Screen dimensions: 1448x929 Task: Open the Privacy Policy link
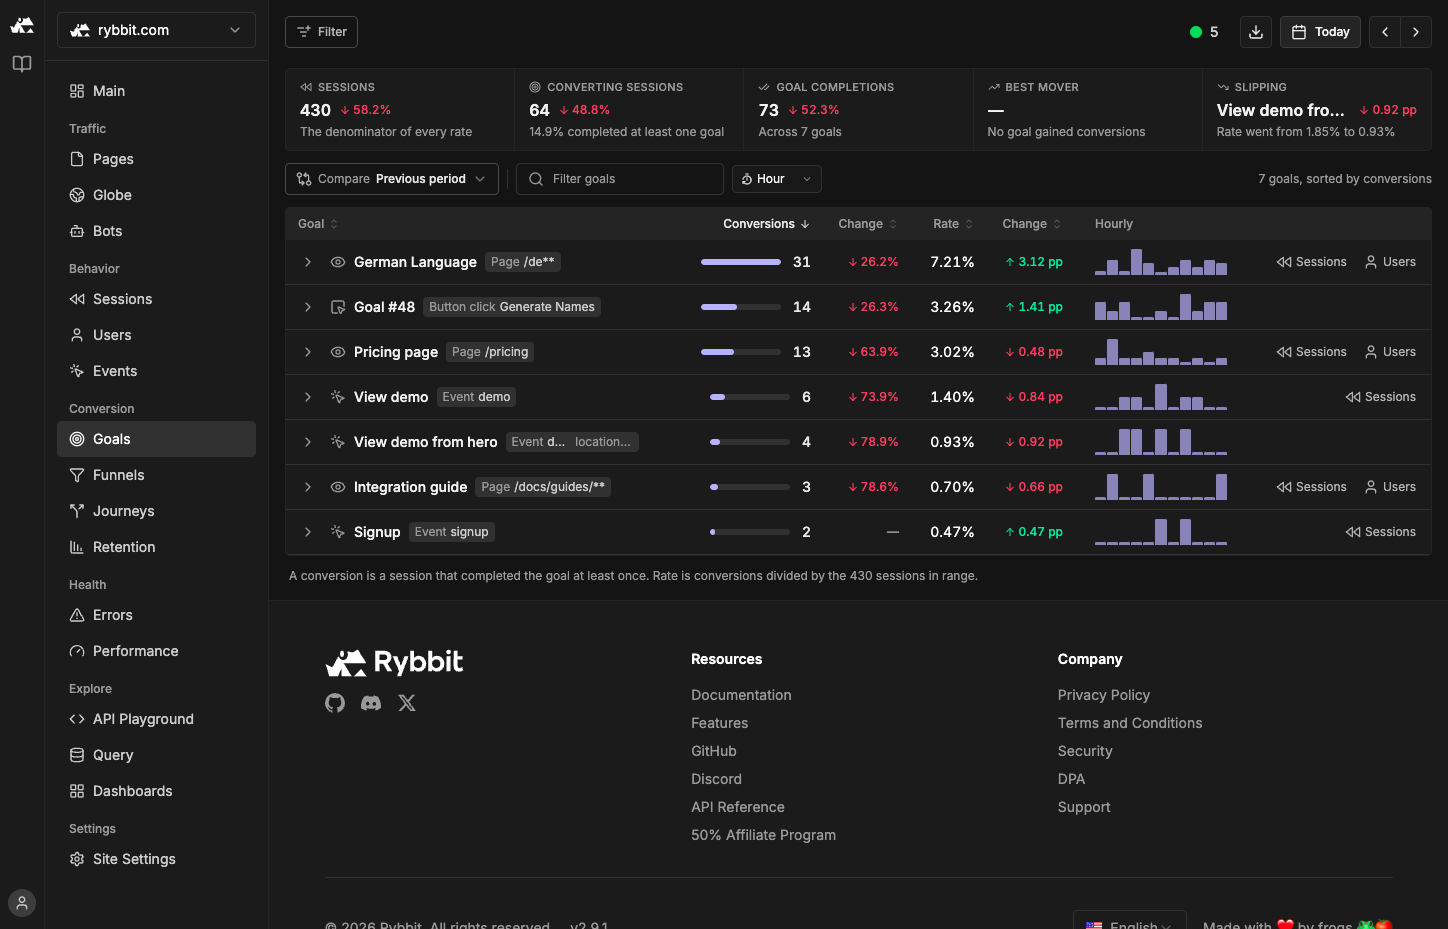click(1104, 695)
